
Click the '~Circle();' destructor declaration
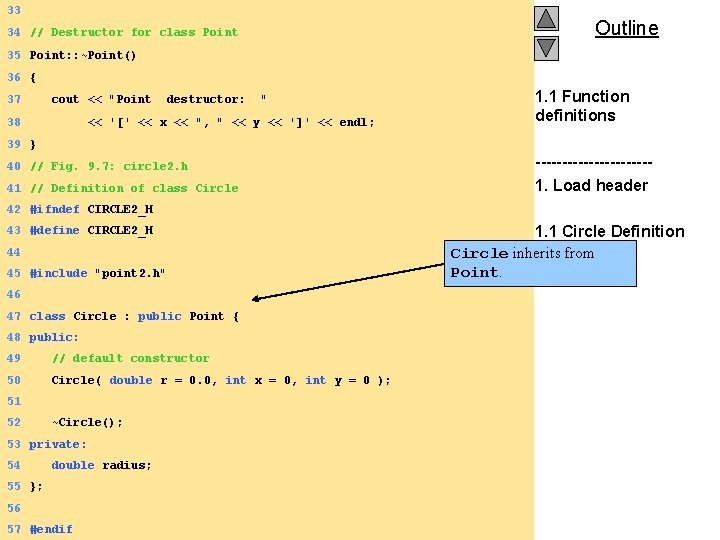point(87,422)
